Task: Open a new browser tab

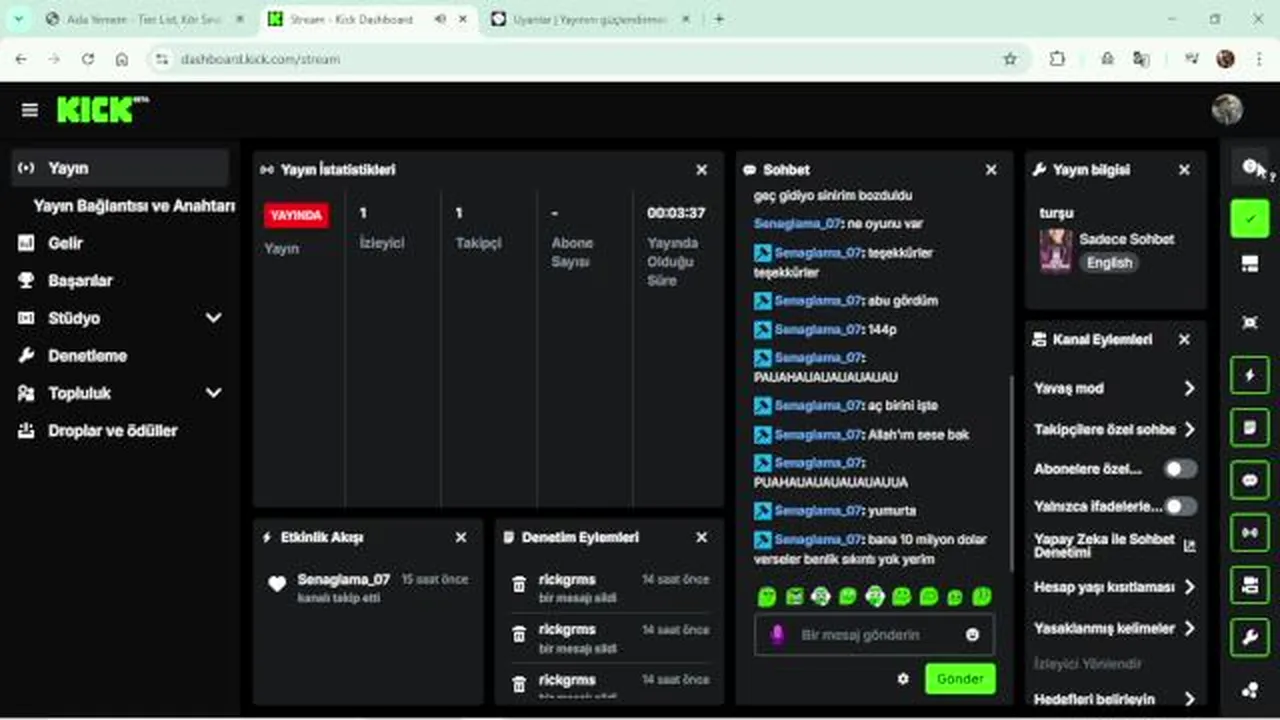Action: (719, 19)
